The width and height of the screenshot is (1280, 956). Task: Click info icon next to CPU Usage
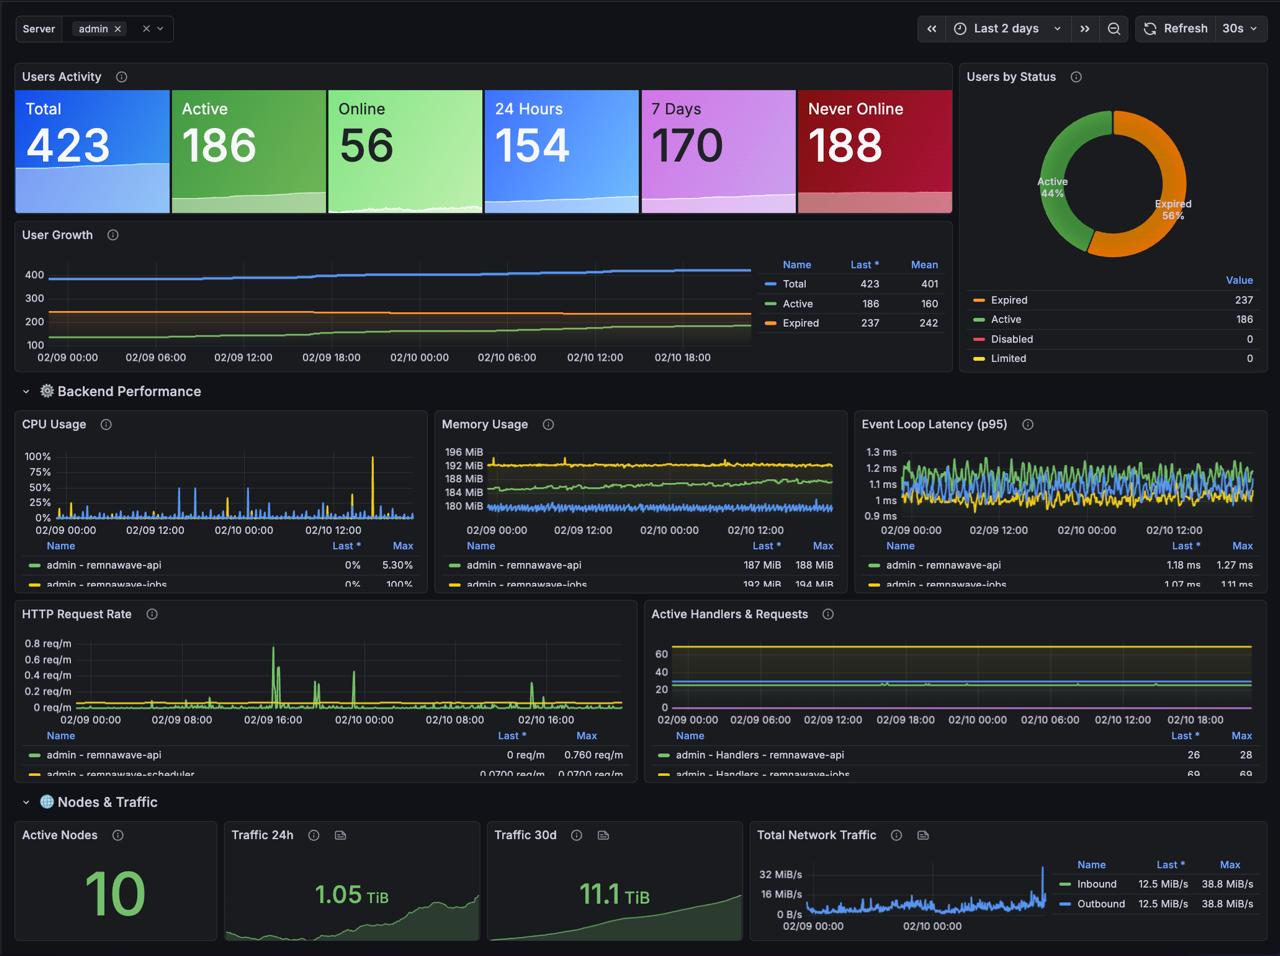[x=106, y=425]
